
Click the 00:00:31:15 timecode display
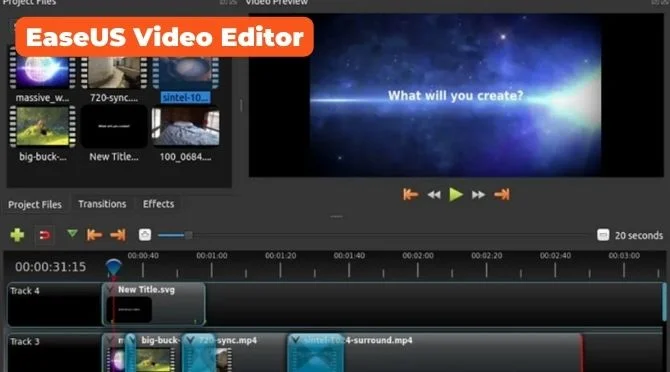tap(50, 267)
